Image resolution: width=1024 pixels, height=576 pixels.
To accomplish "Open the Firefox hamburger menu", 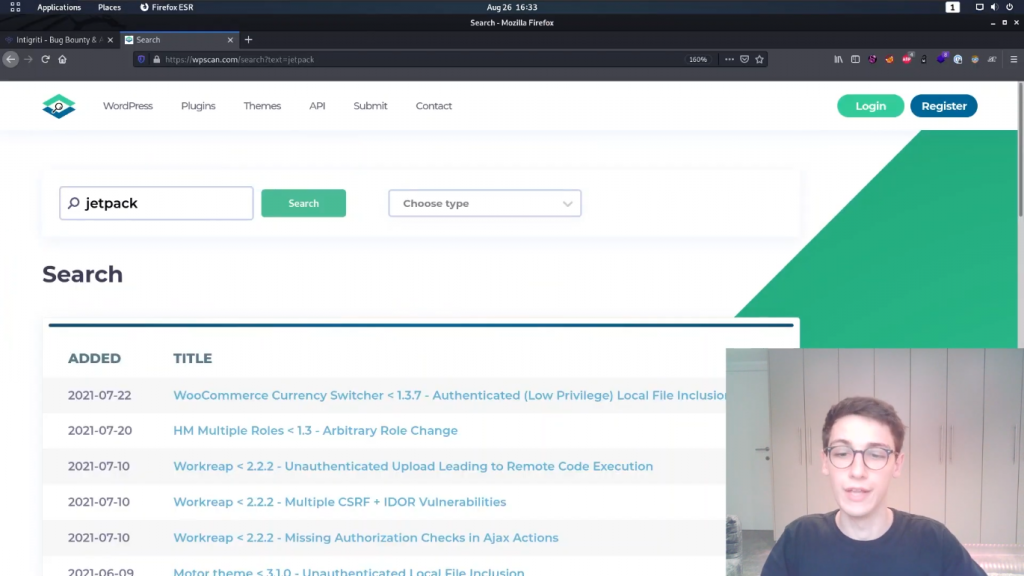I will click(1014, 59).
